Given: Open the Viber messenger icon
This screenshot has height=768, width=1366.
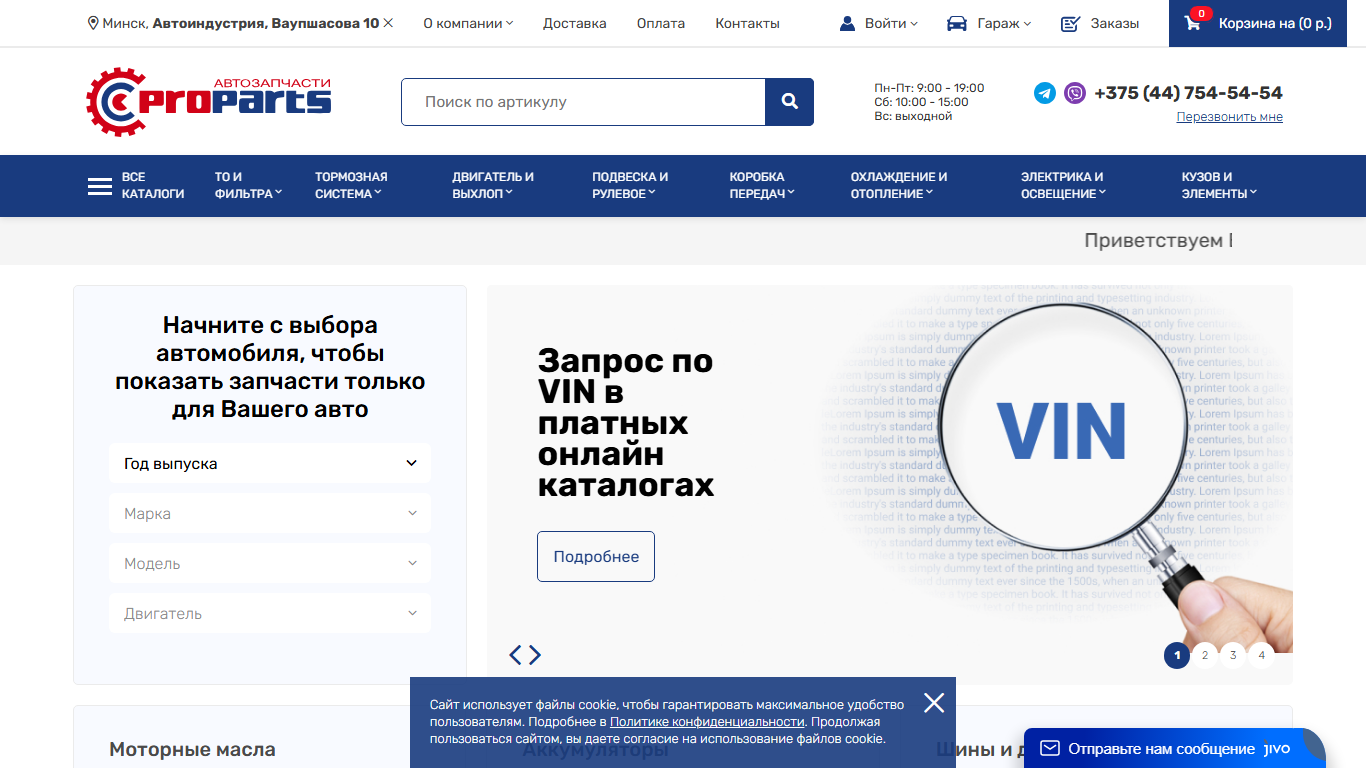Looking at the screenshot, I should (x=1075, y=93).
